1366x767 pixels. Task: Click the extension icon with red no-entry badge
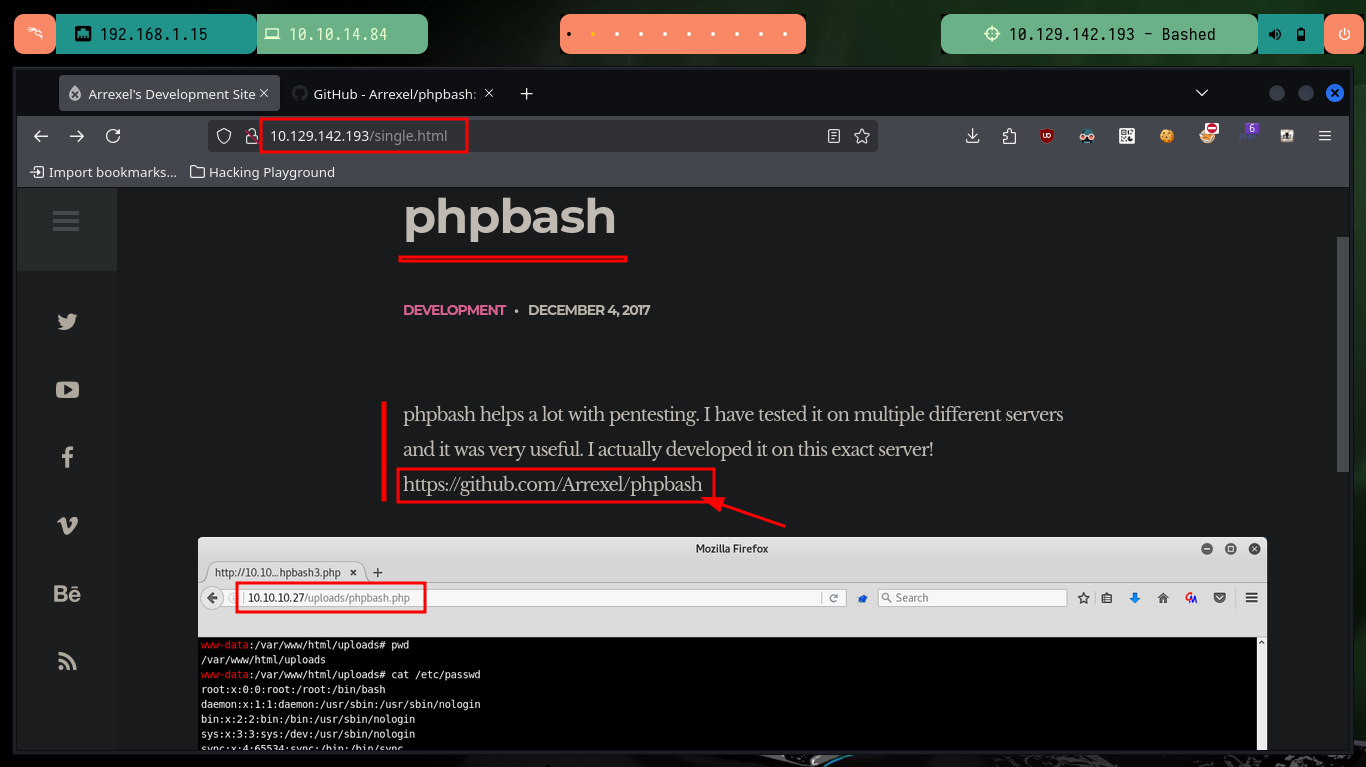pyautogui.click(x=1208, y=134)
